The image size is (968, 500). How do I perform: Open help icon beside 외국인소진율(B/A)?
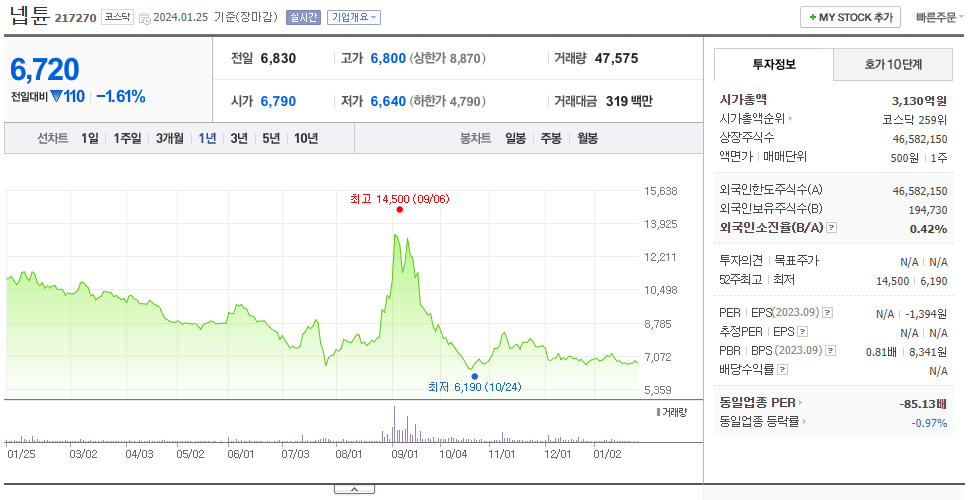click(x=832, y=228)
